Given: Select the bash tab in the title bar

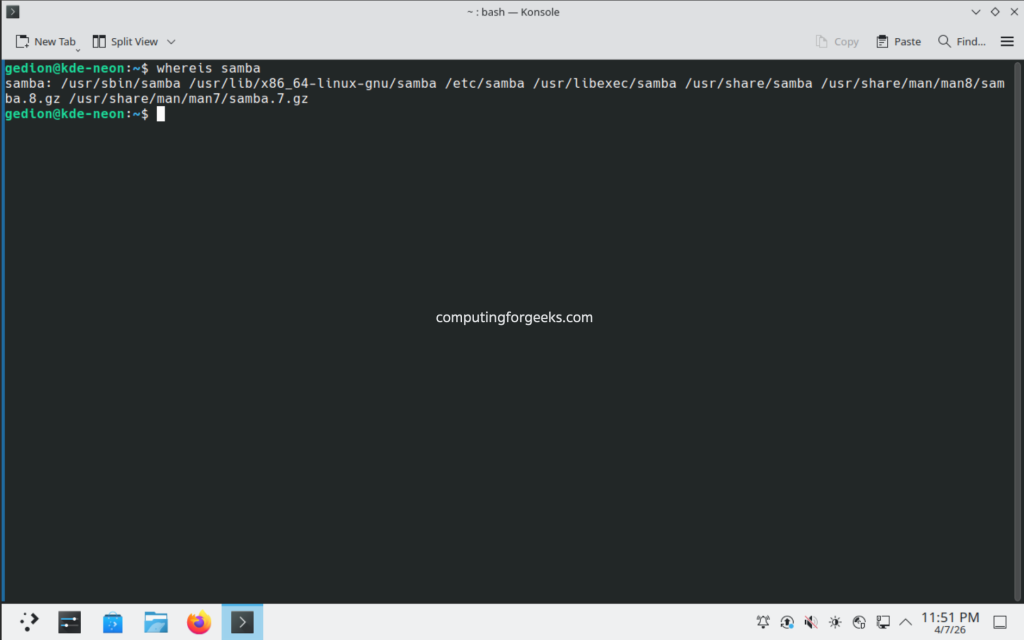Looking at the screenshot, I should click(x=513, y=12).
